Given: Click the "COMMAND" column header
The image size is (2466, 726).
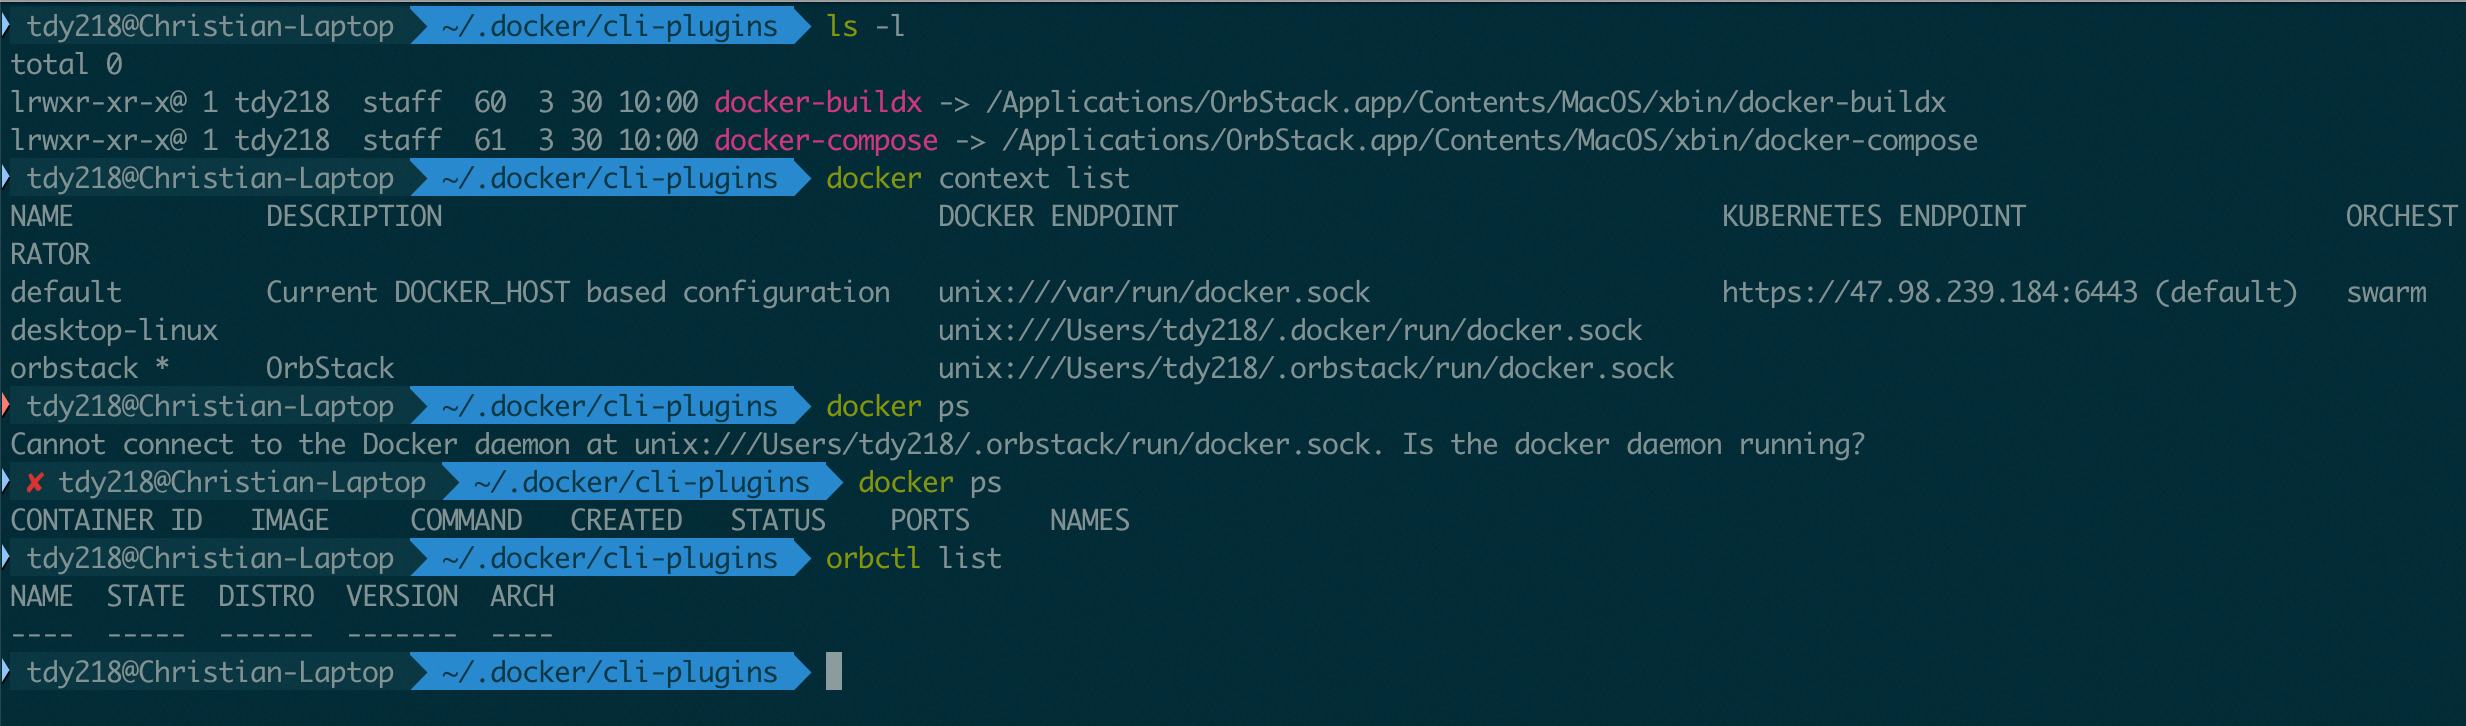Looking at the screenshot, I should [x=466, y=520].
